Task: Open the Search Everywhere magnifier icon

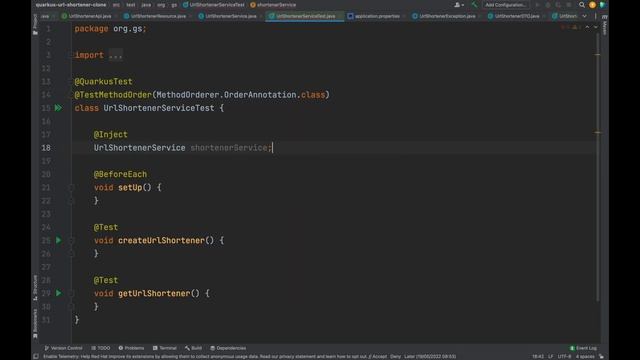Action: click(582, 5)
